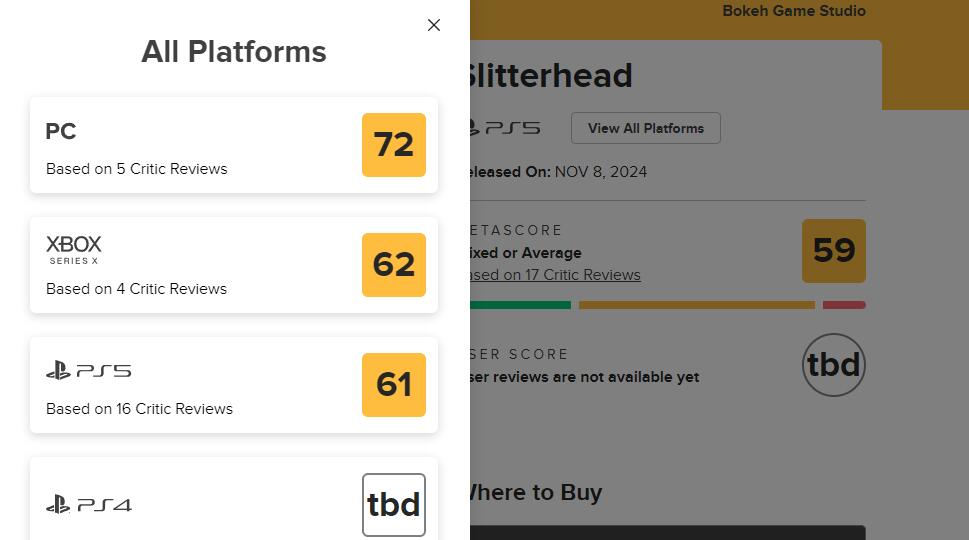Click the user score tbd circle

click(x=834, y=365)
